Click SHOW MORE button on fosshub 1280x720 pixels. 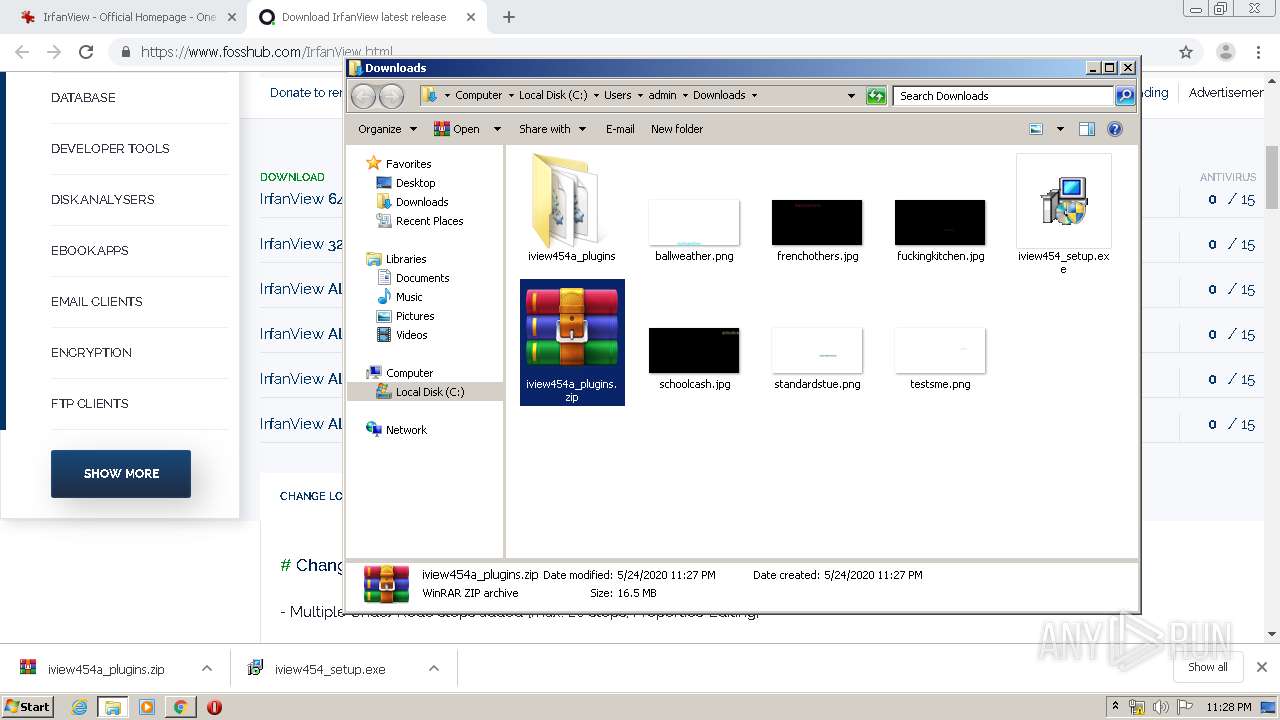tap(121, 473)
